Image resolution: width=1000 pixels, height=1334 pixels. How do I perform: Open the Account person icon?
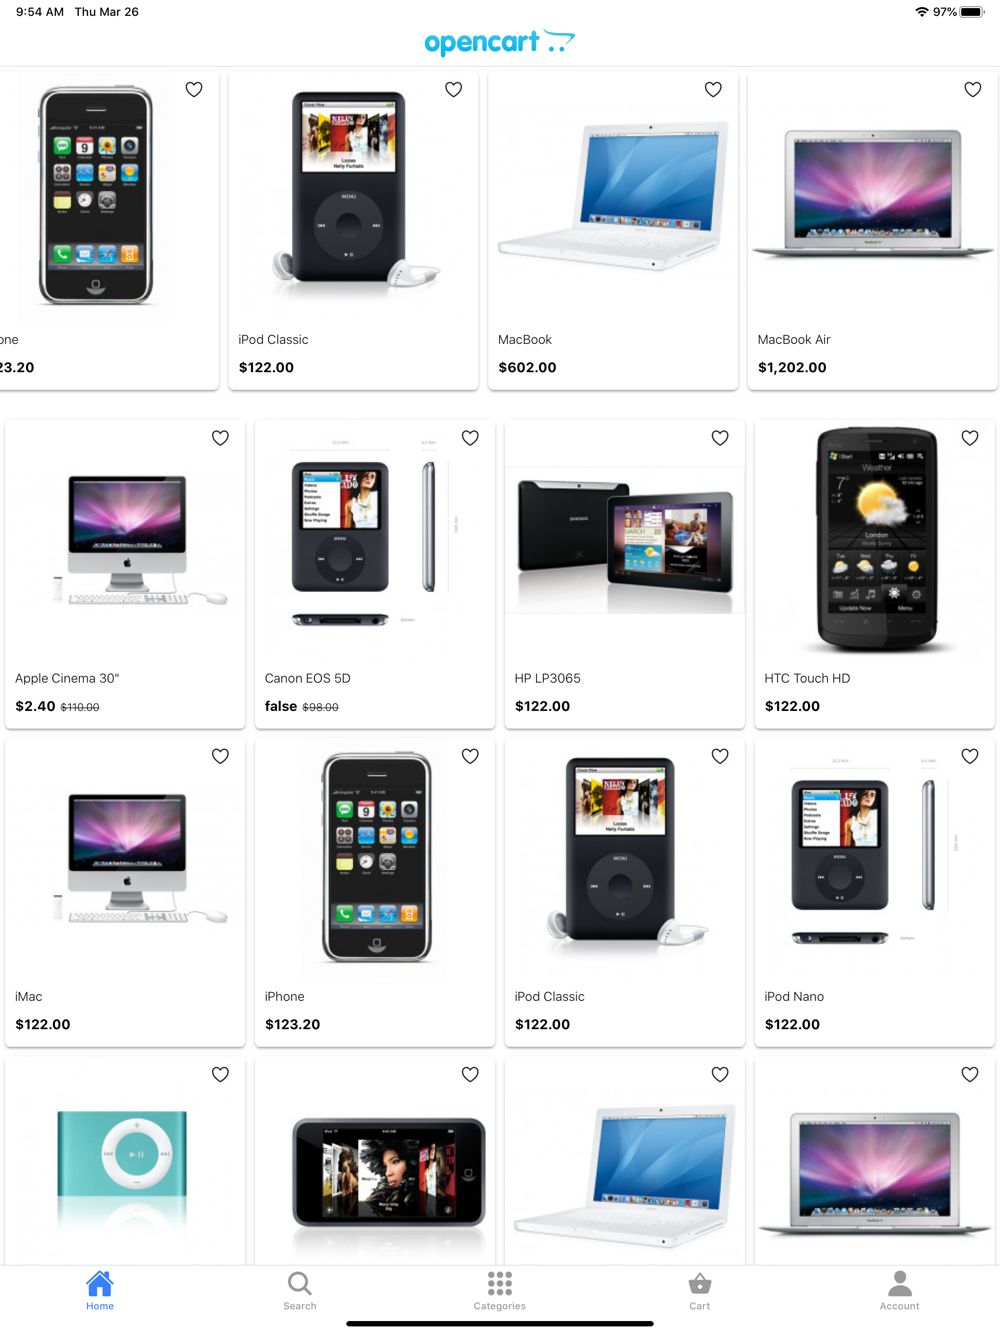(x=900, y=1290)
